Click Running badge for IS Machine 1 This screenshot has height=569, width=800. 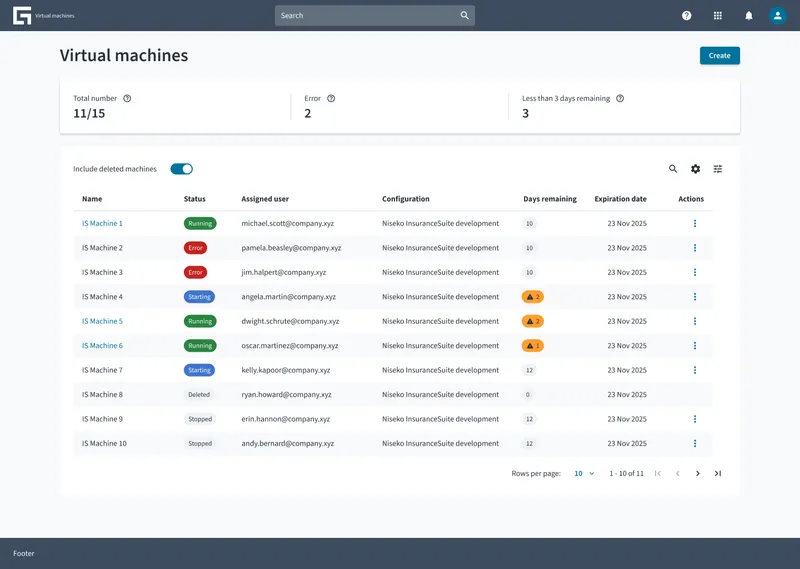[200, 224]
